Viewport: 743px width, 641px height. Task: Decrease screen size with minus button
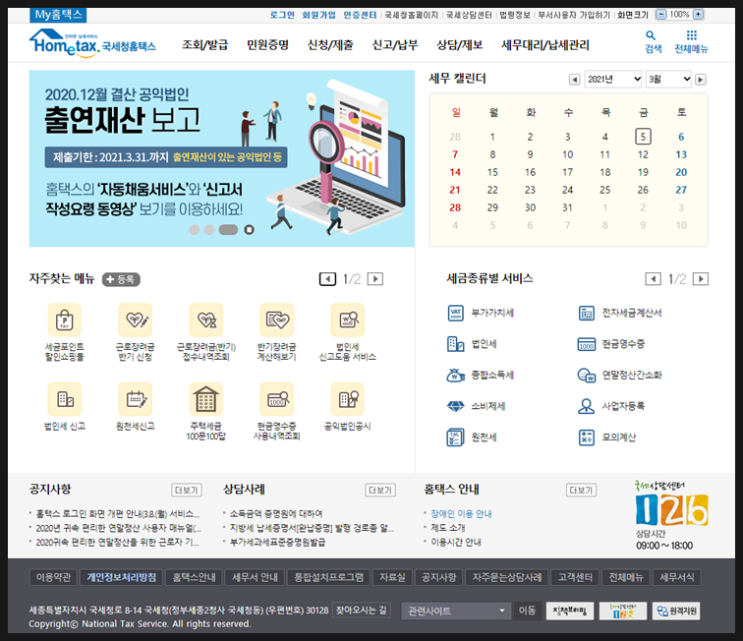[661, 15]
